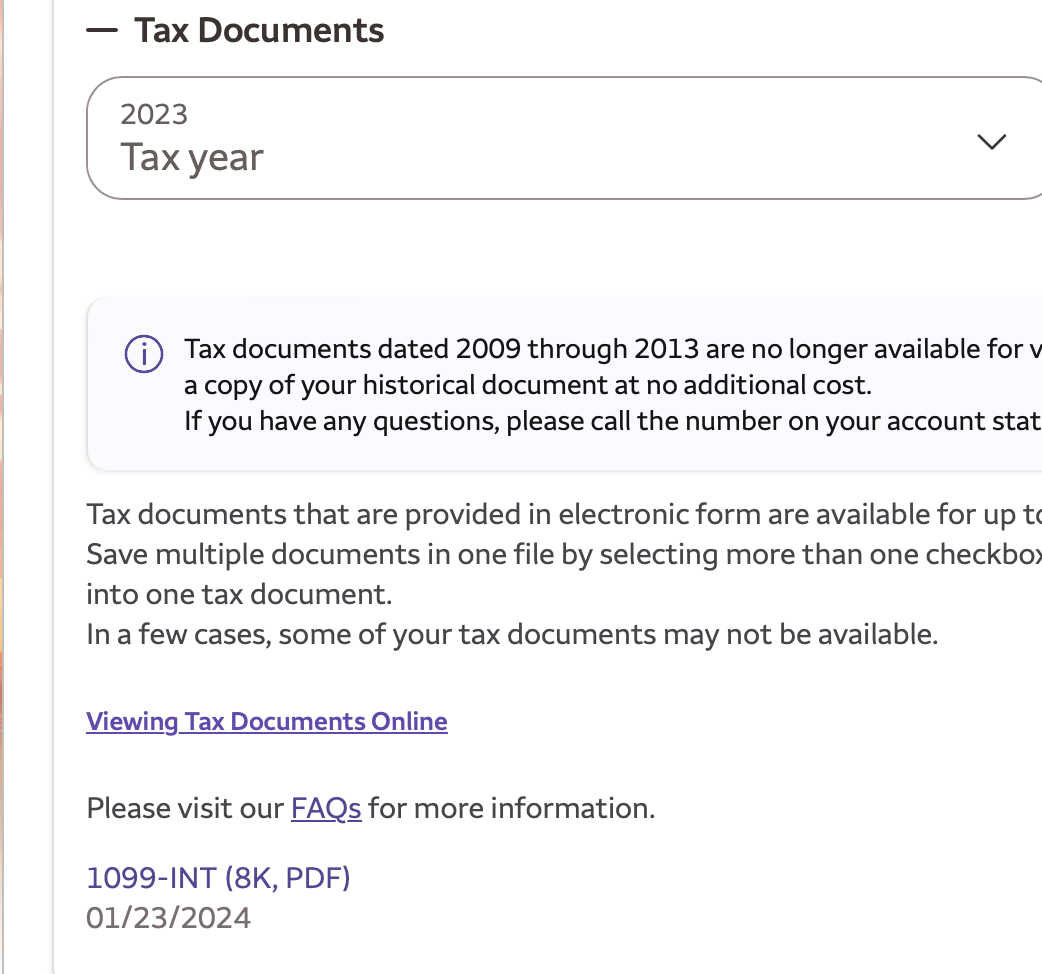The width and height of the screenshot is (1042, 974).
Task: Click the "In a few cases" availability sentence
Action: pyautogui.click(x=512, y=634)
